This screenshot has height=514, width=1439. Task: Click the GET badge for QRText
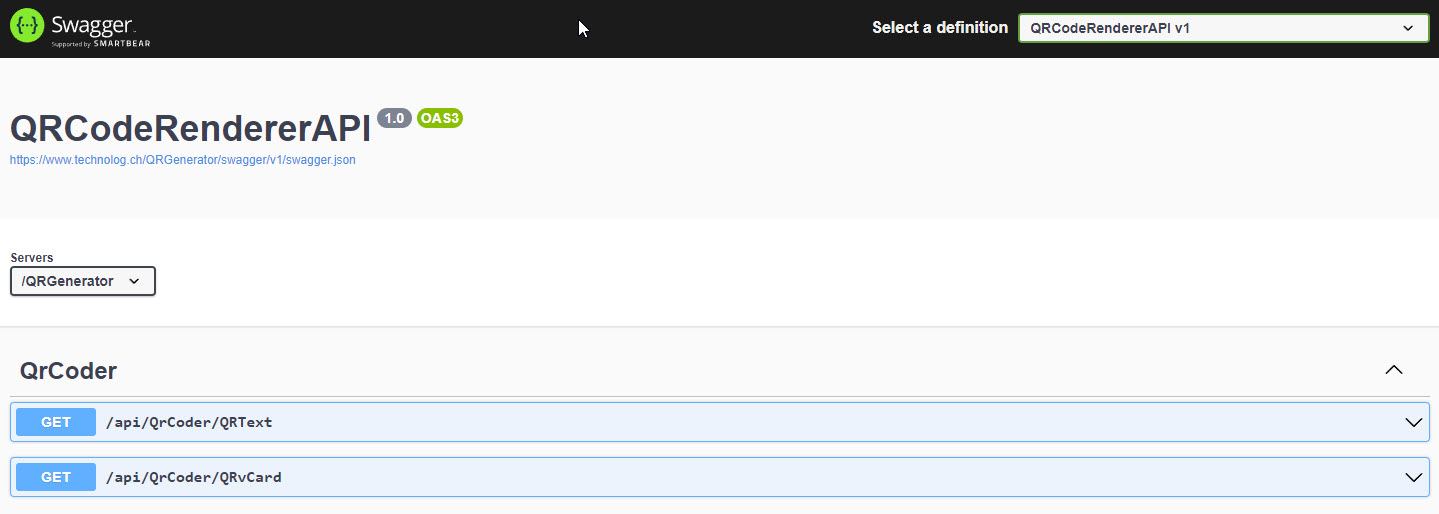(x=56, y=422)
